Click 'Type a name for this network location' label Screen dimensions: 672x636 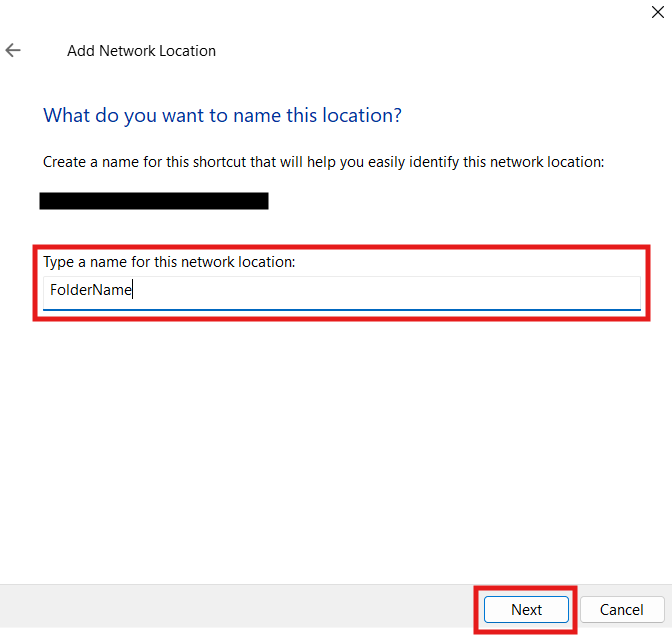169,262
